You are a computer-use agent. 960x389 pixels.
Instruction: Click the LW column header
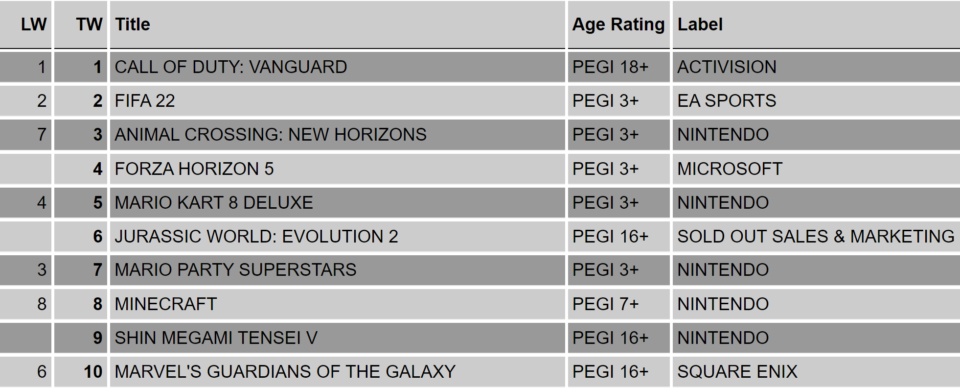pos(33,25)
